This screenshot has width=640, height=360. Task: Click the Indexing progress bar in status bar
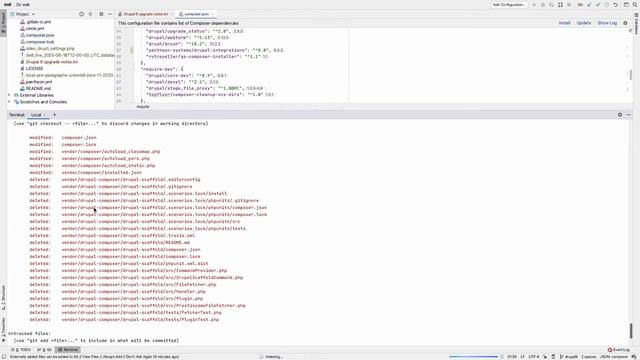pyautogui.click(x=473, y=357)
